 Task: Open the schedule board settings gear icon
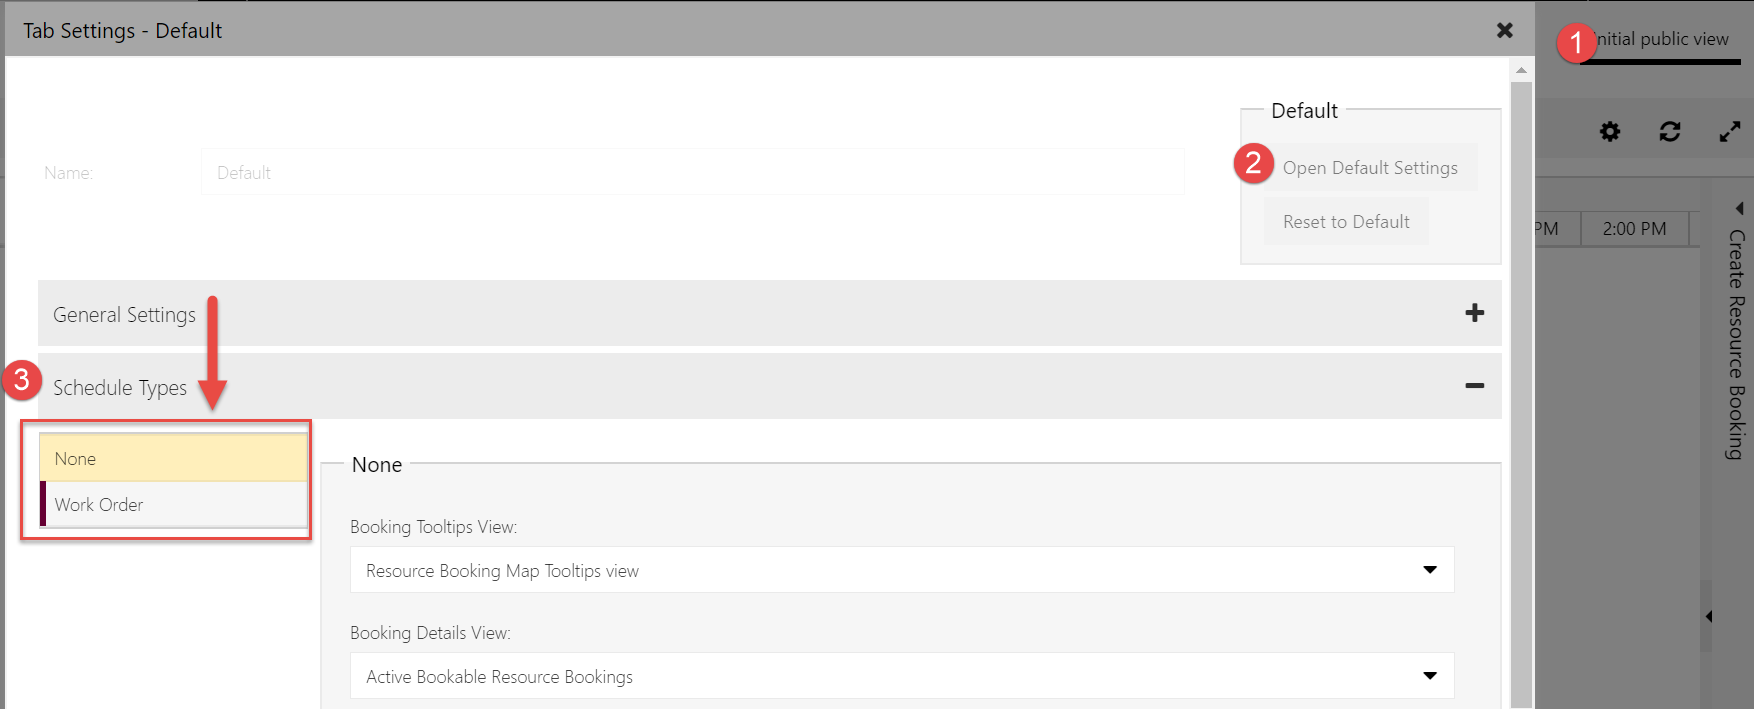point(1610,131)
